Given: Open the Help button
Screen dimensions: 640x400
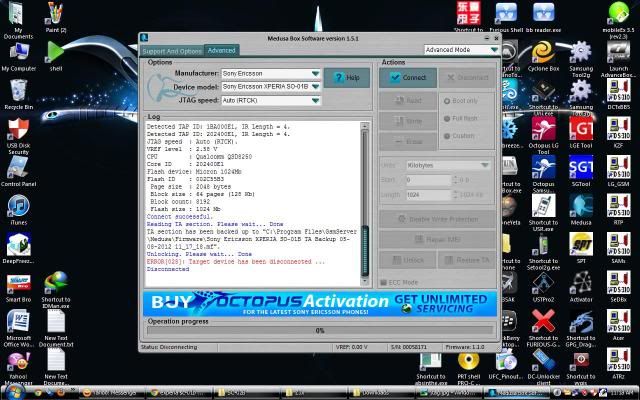Looking at the screenshot, I should point(347,78).
